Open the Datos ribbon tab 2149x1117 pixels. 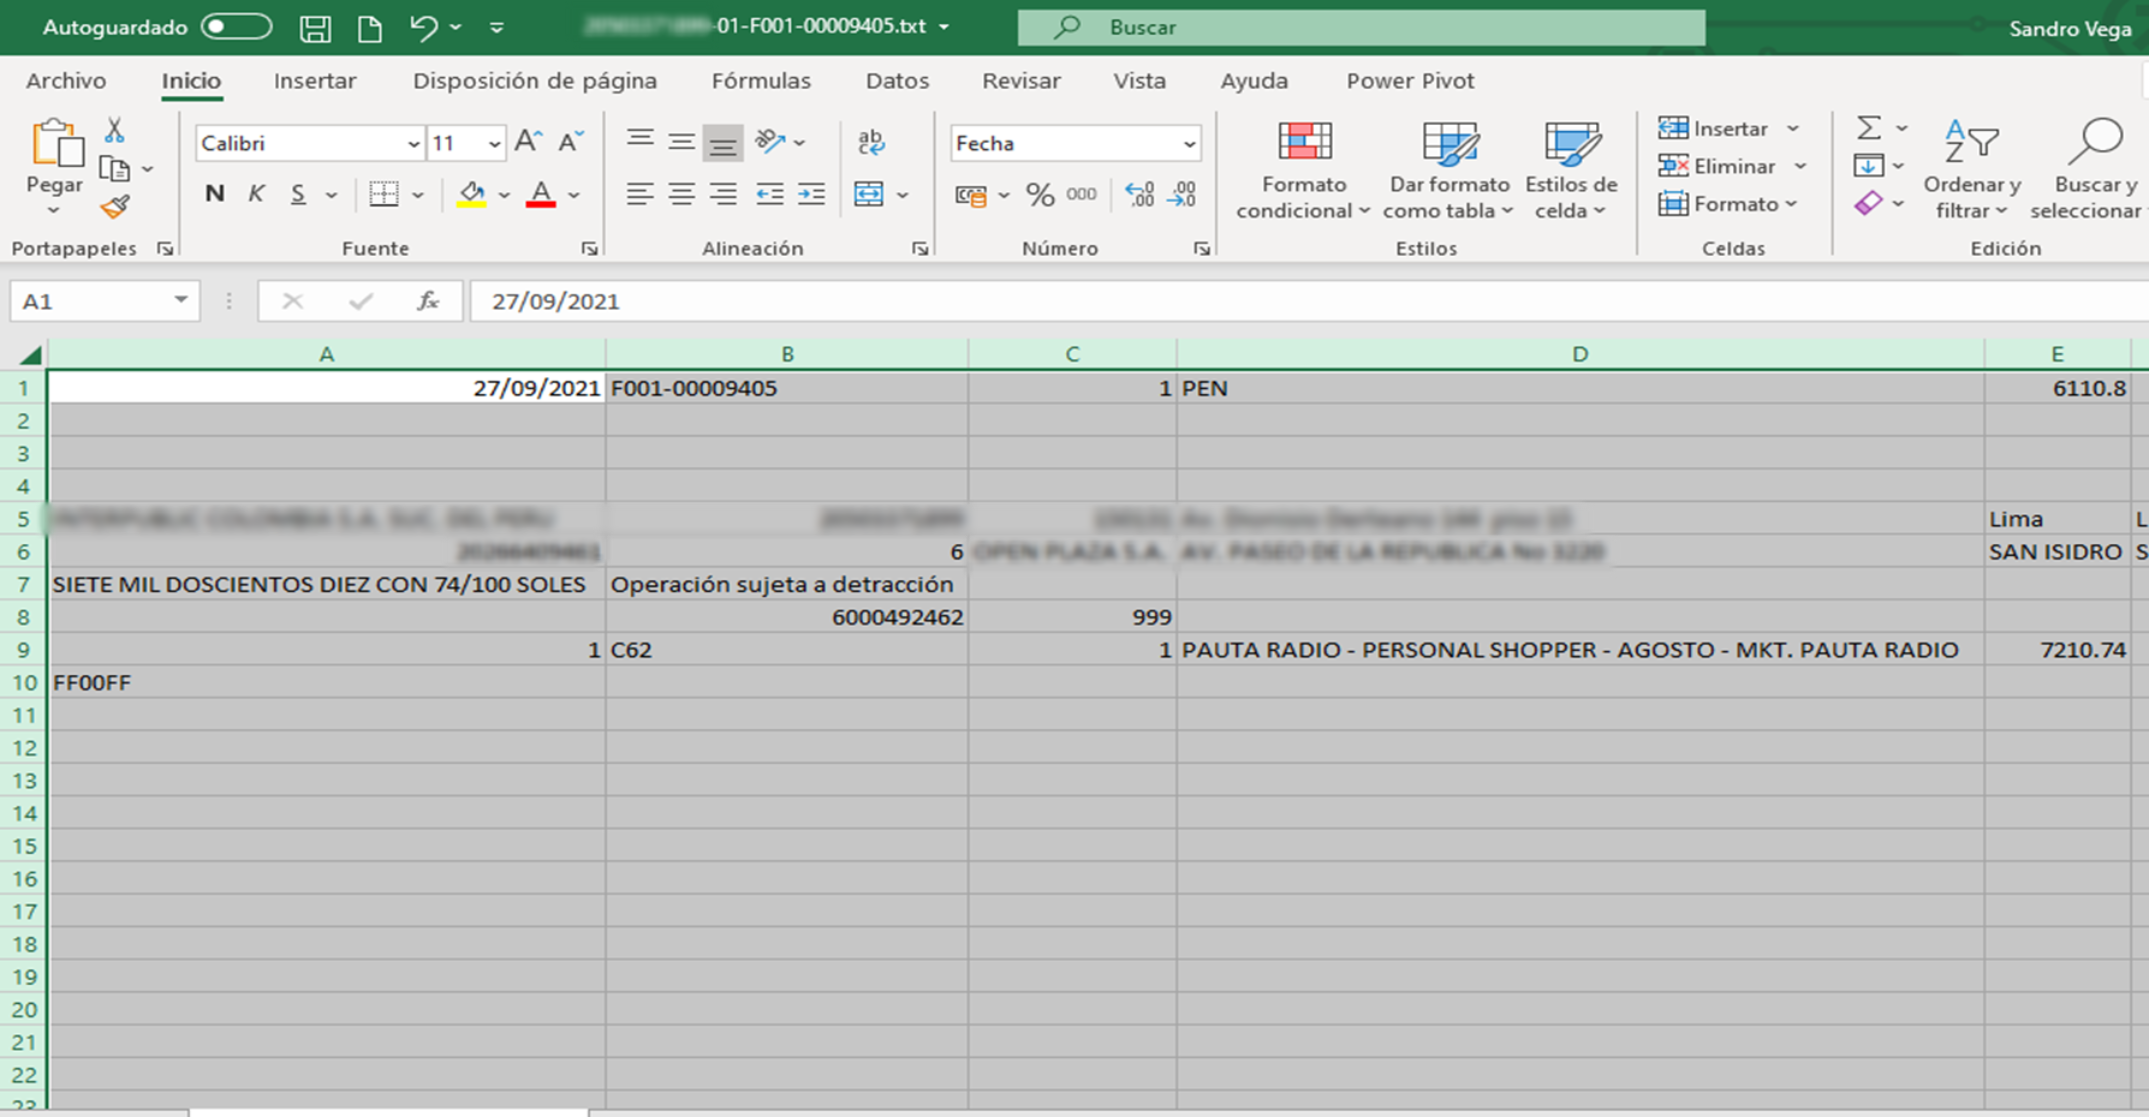tap(897, 81)
